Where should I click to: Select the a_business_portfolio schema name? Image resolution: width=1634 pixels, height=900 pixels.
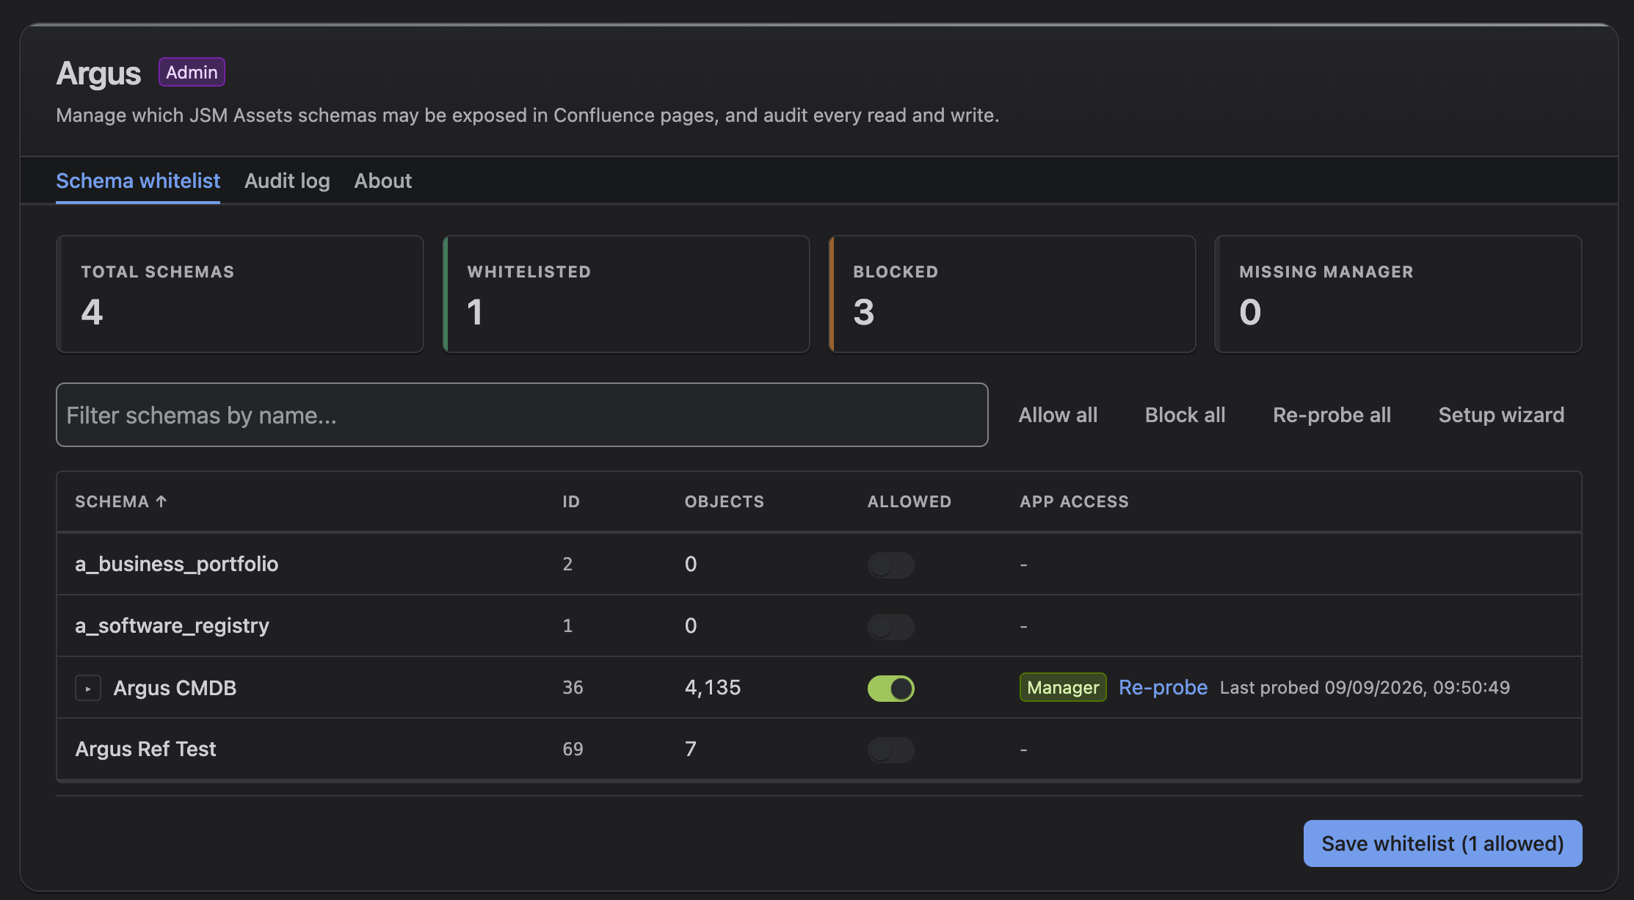(176, 564)
